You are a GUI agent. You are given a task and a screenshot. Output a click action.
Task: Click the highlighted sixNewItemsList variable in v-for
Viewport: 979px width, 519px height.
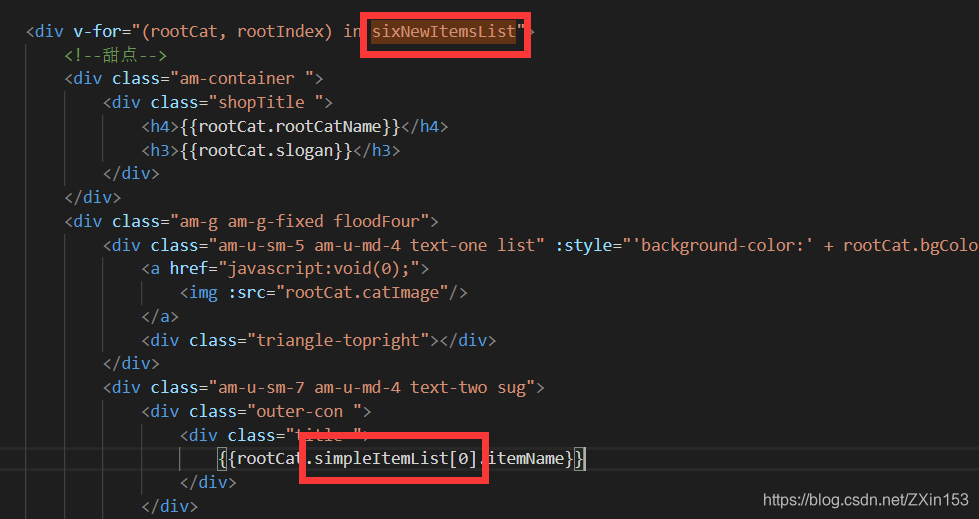pos(444,31)
